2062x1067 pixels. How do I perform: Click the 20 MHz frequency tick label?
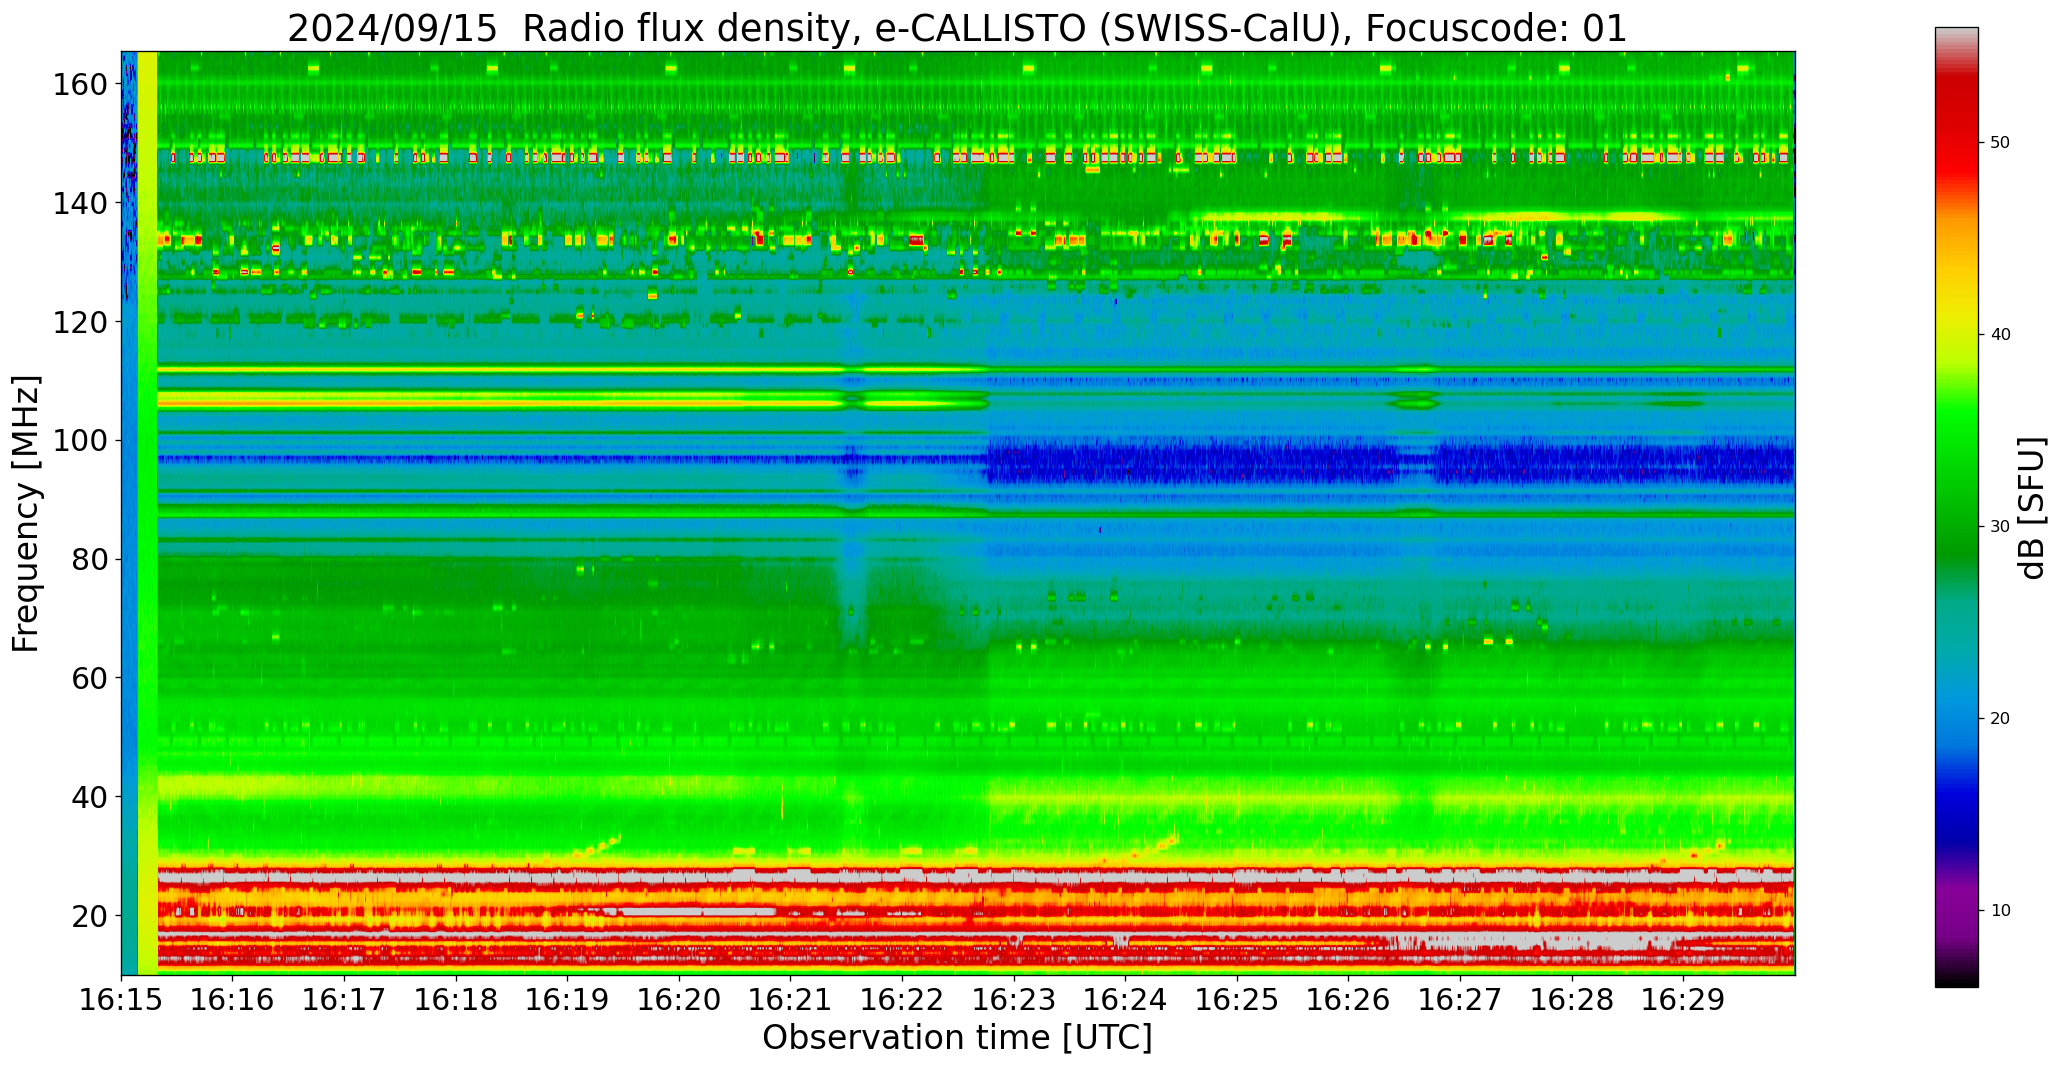(x=89, y=916)
